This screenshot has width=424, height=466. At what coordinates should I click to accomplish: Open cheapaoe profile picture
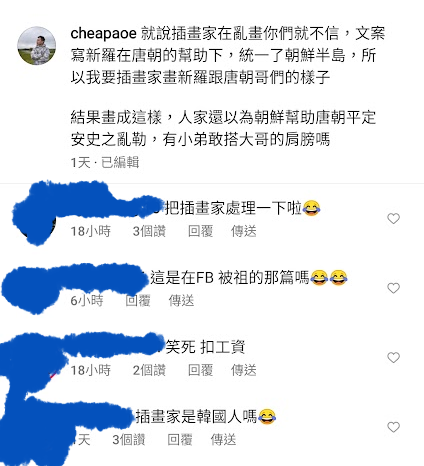tap(37, 46)
